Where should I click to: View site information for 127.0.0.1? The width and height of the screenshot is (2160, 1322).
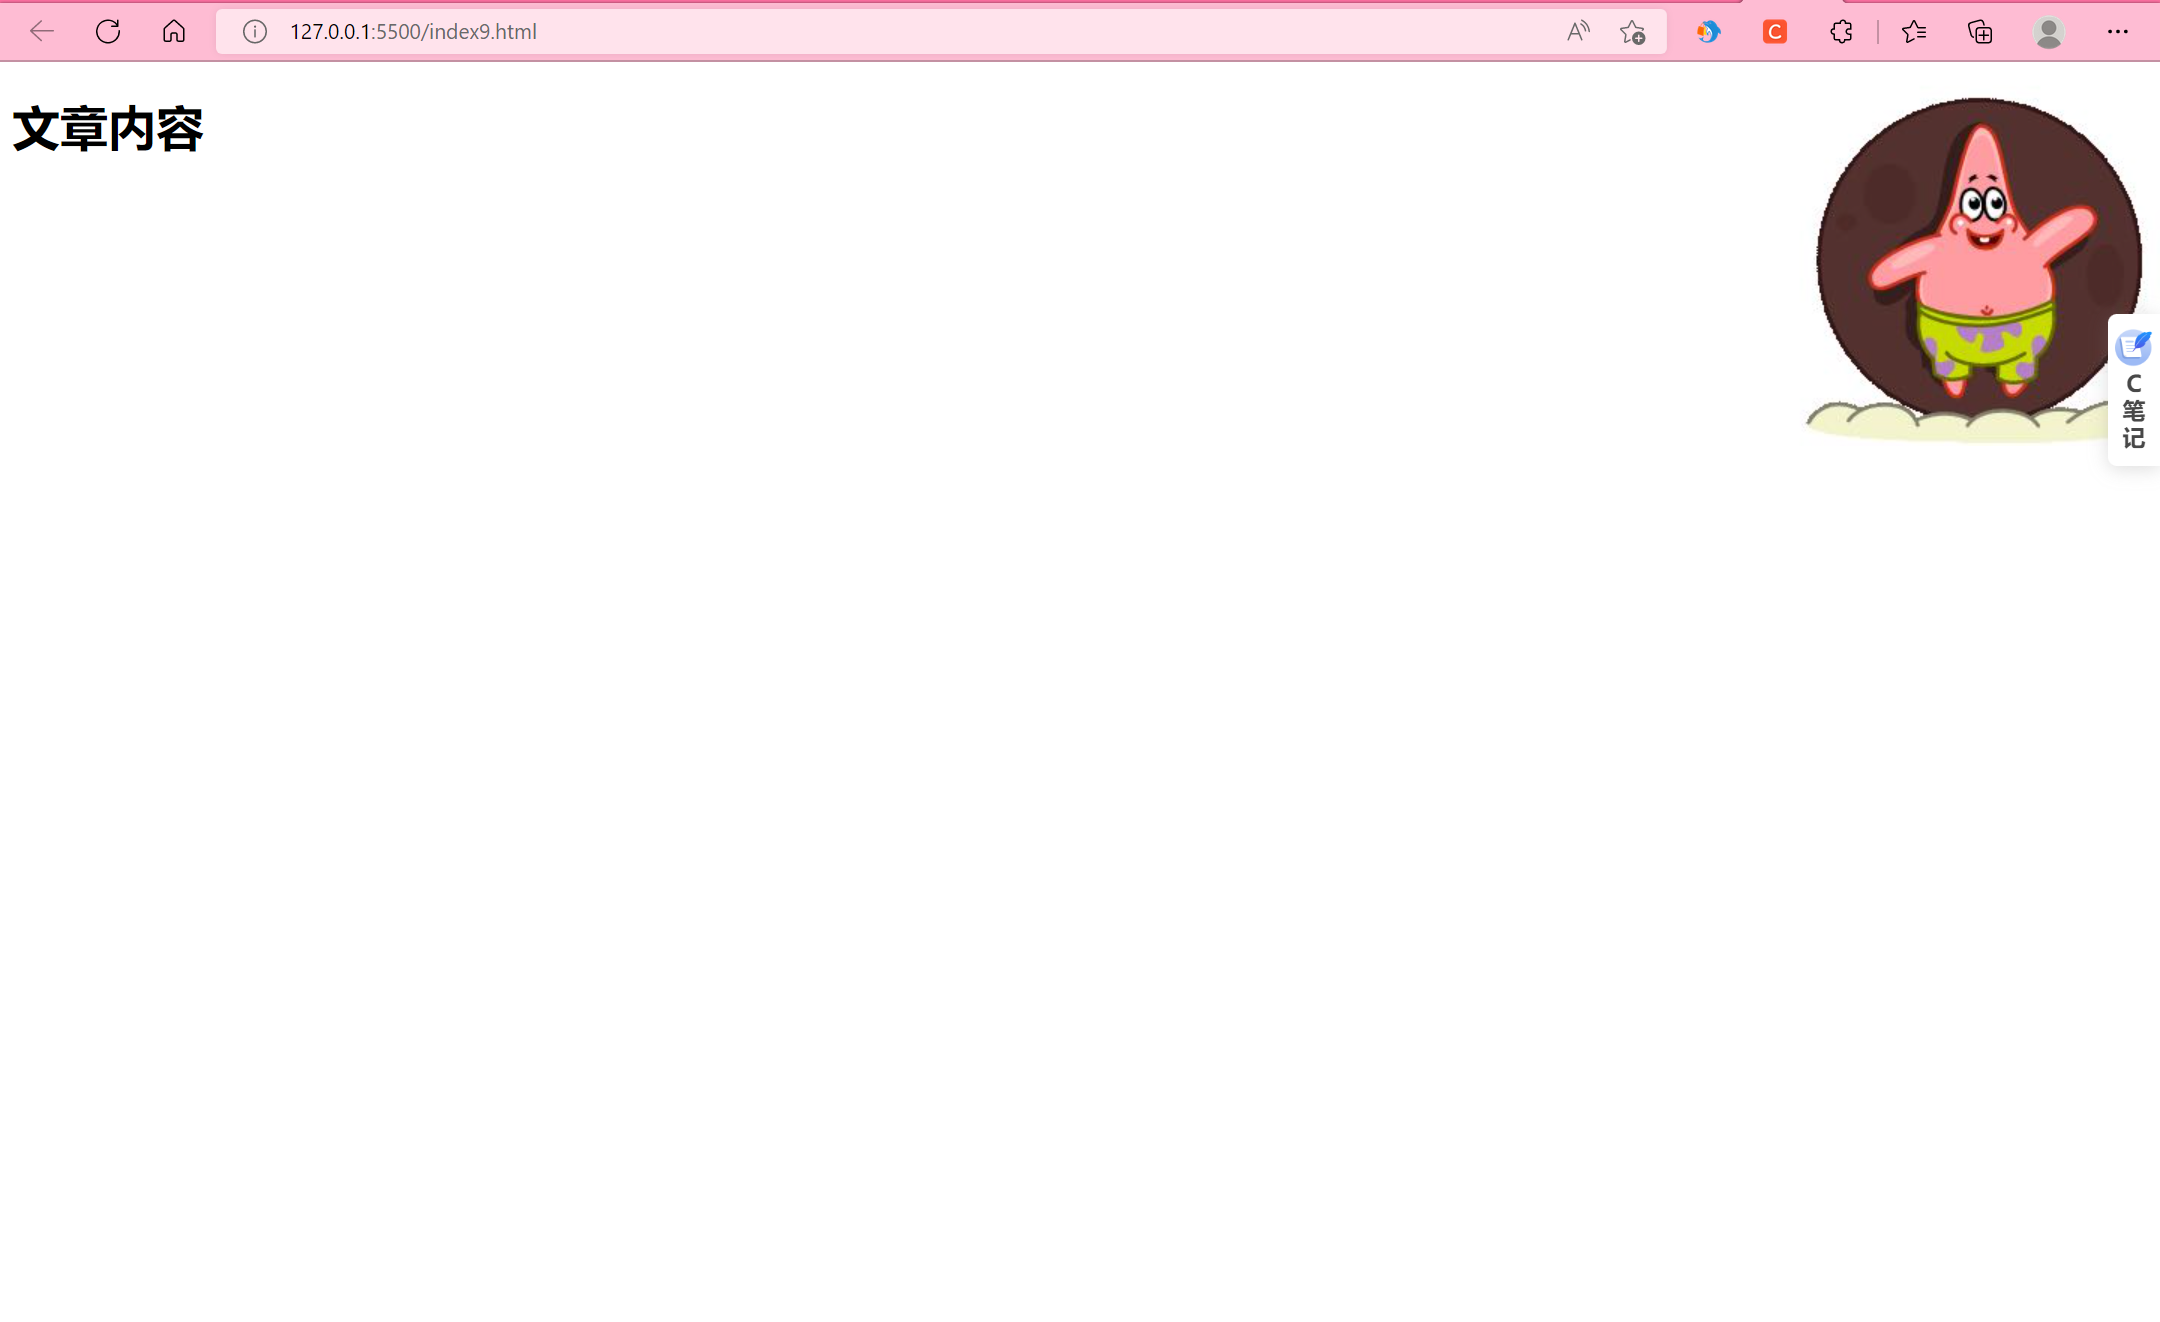pos(255,32)
